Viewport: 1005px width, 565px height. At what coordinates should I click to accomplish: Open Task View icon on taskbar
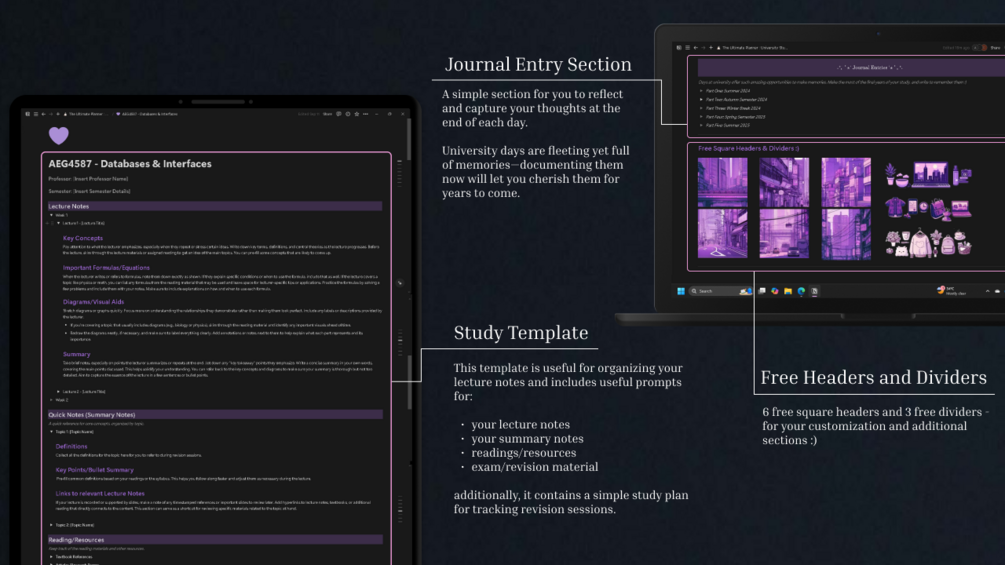761,291
